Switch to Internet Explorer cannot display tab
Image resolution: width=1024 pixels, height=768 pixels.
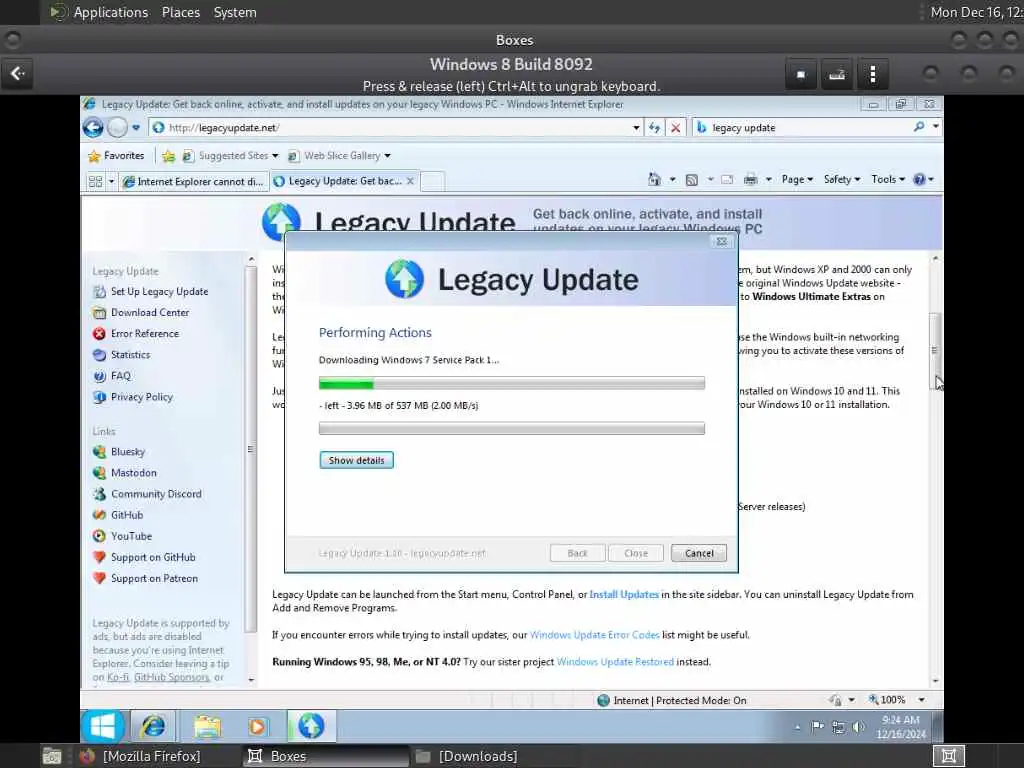click(193, 182)
